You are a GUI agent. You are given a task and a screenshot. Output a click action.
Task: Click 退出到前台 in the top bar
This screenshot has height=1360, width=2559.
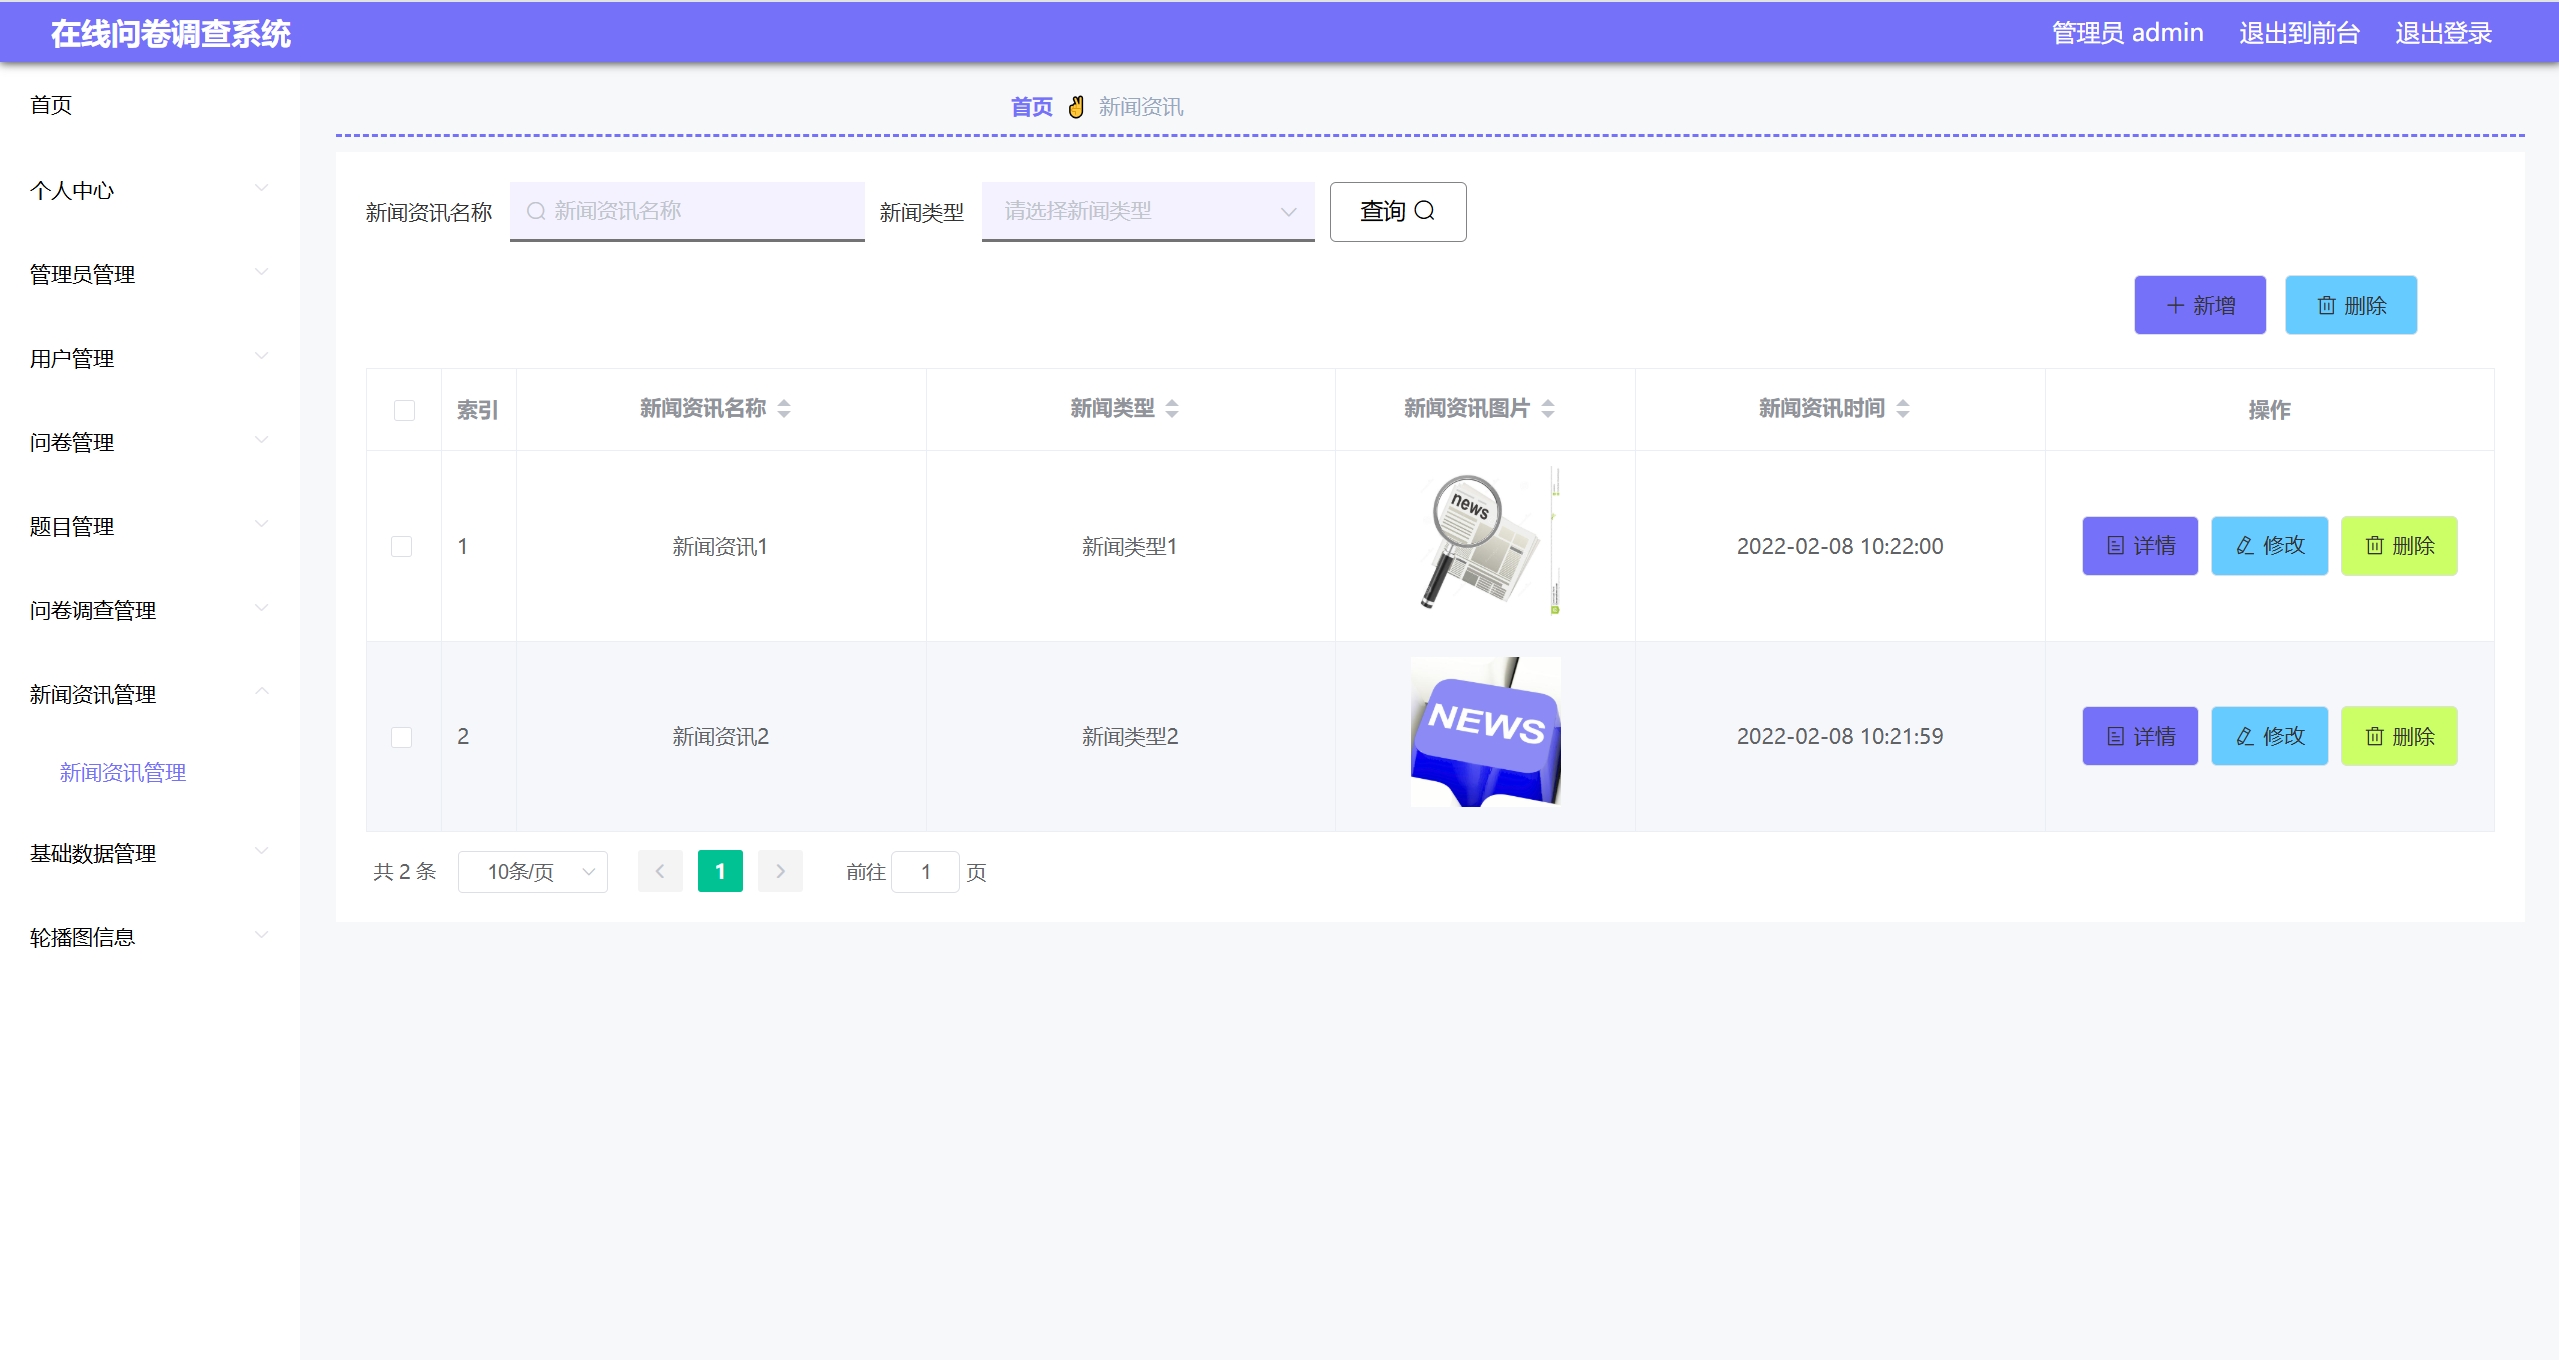[2299, 33]
